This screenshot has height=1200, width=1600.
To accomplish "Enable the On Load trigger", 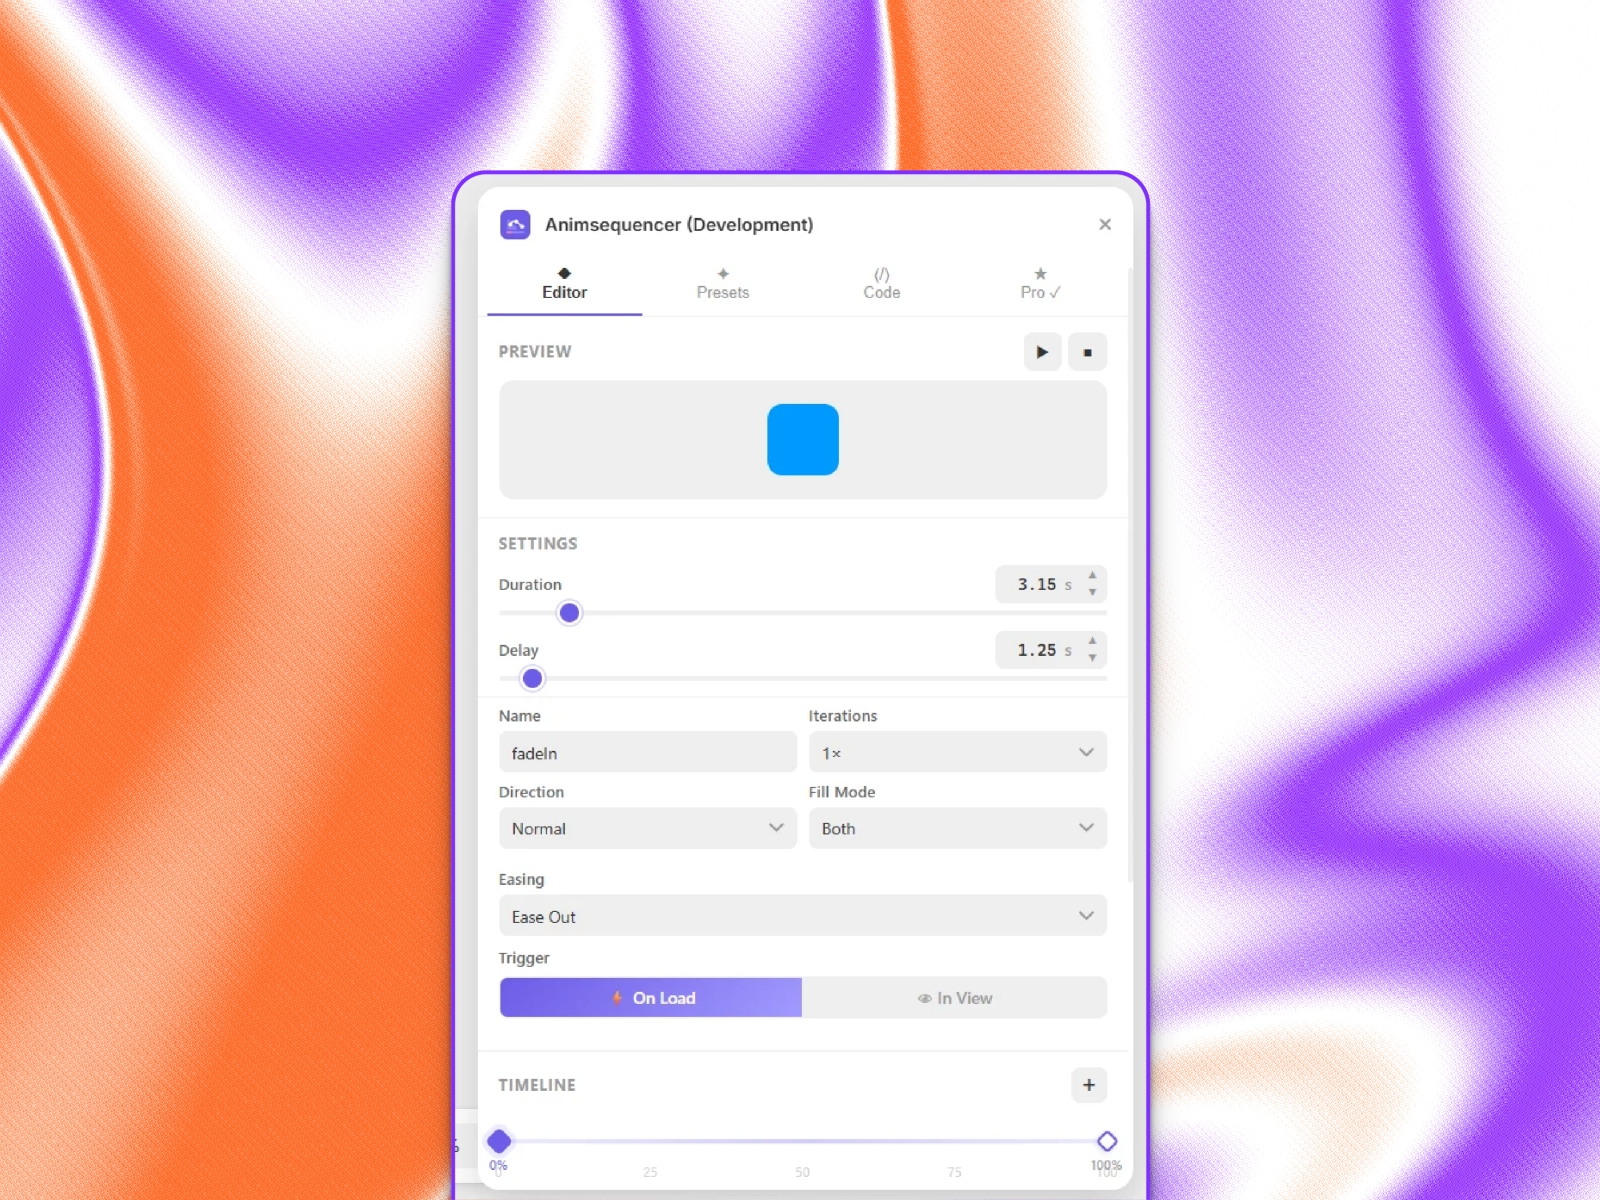I will [650, 997].
